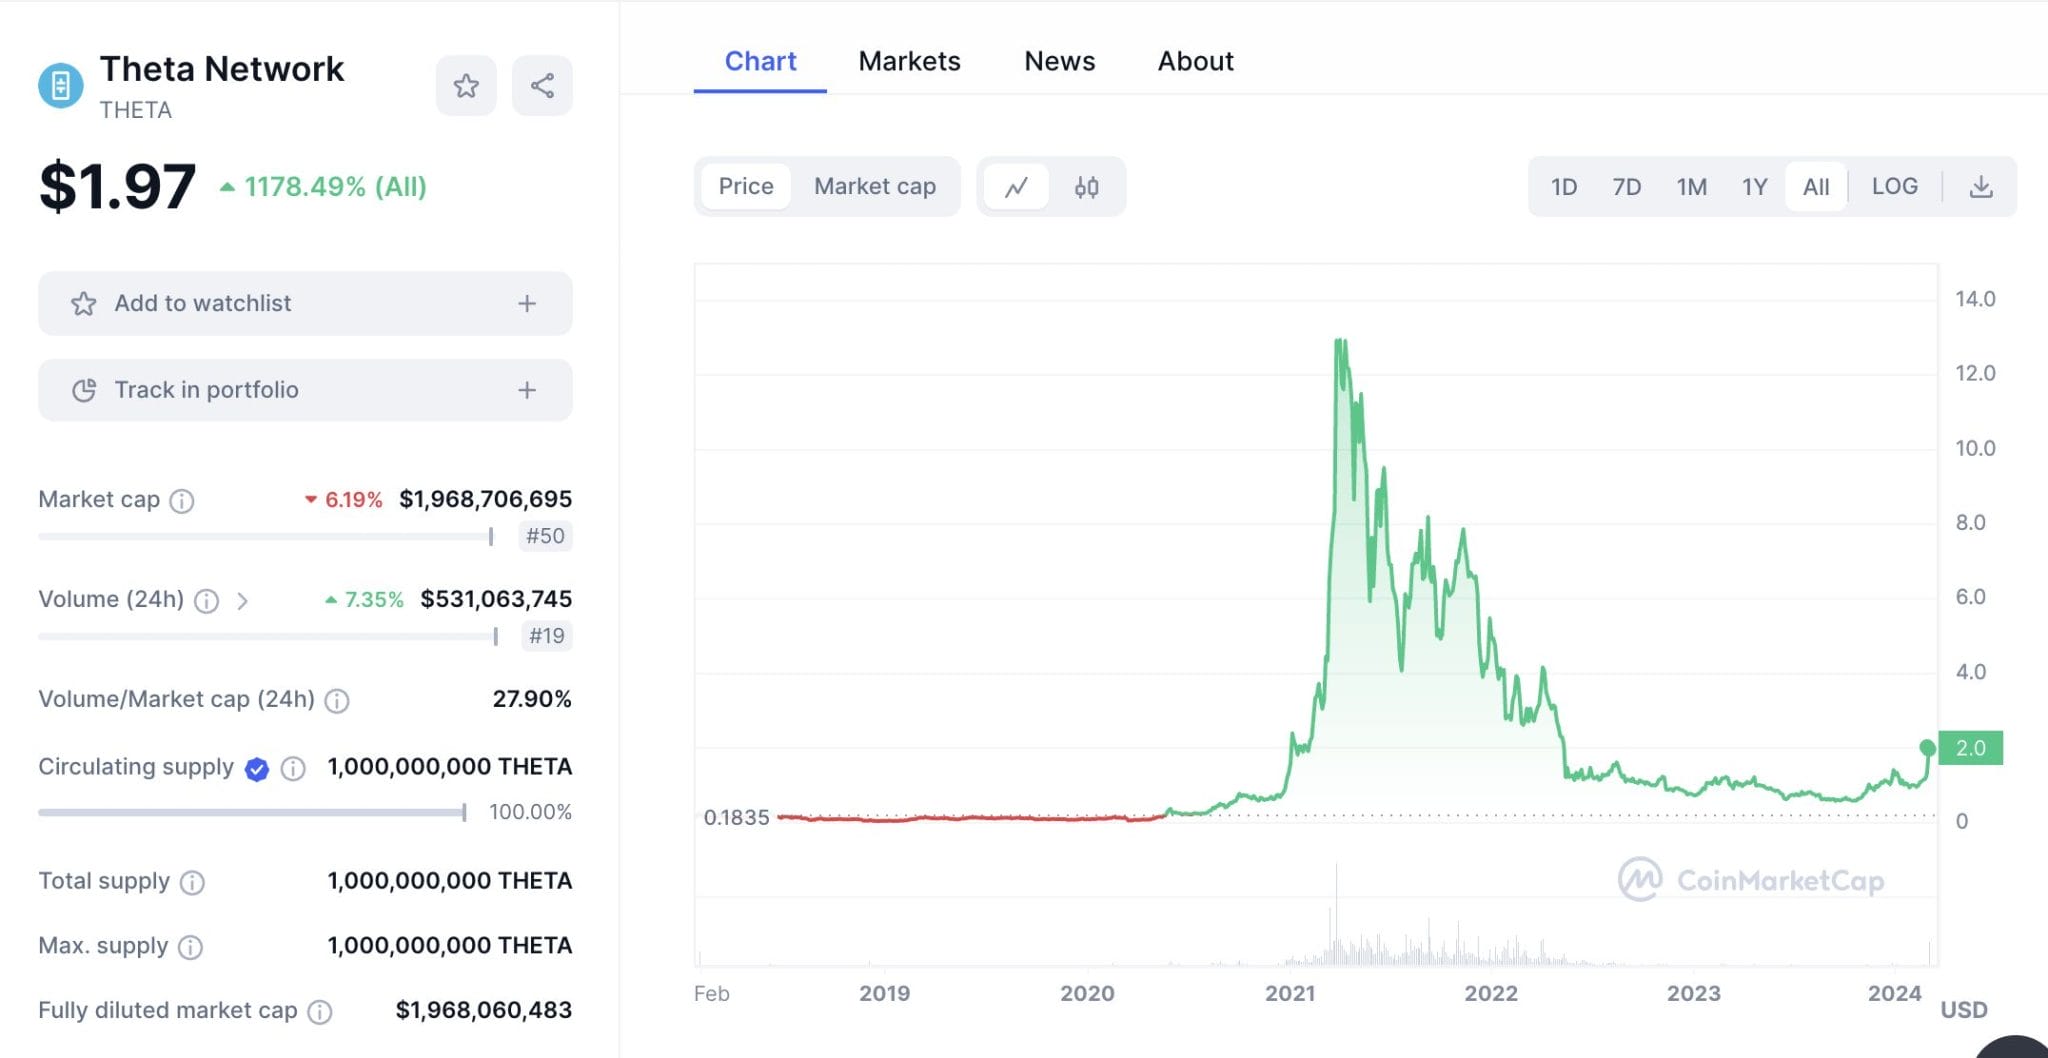Open the Market cap info tooltip icon
The image size is (2048, 1058).
point(181,501)
